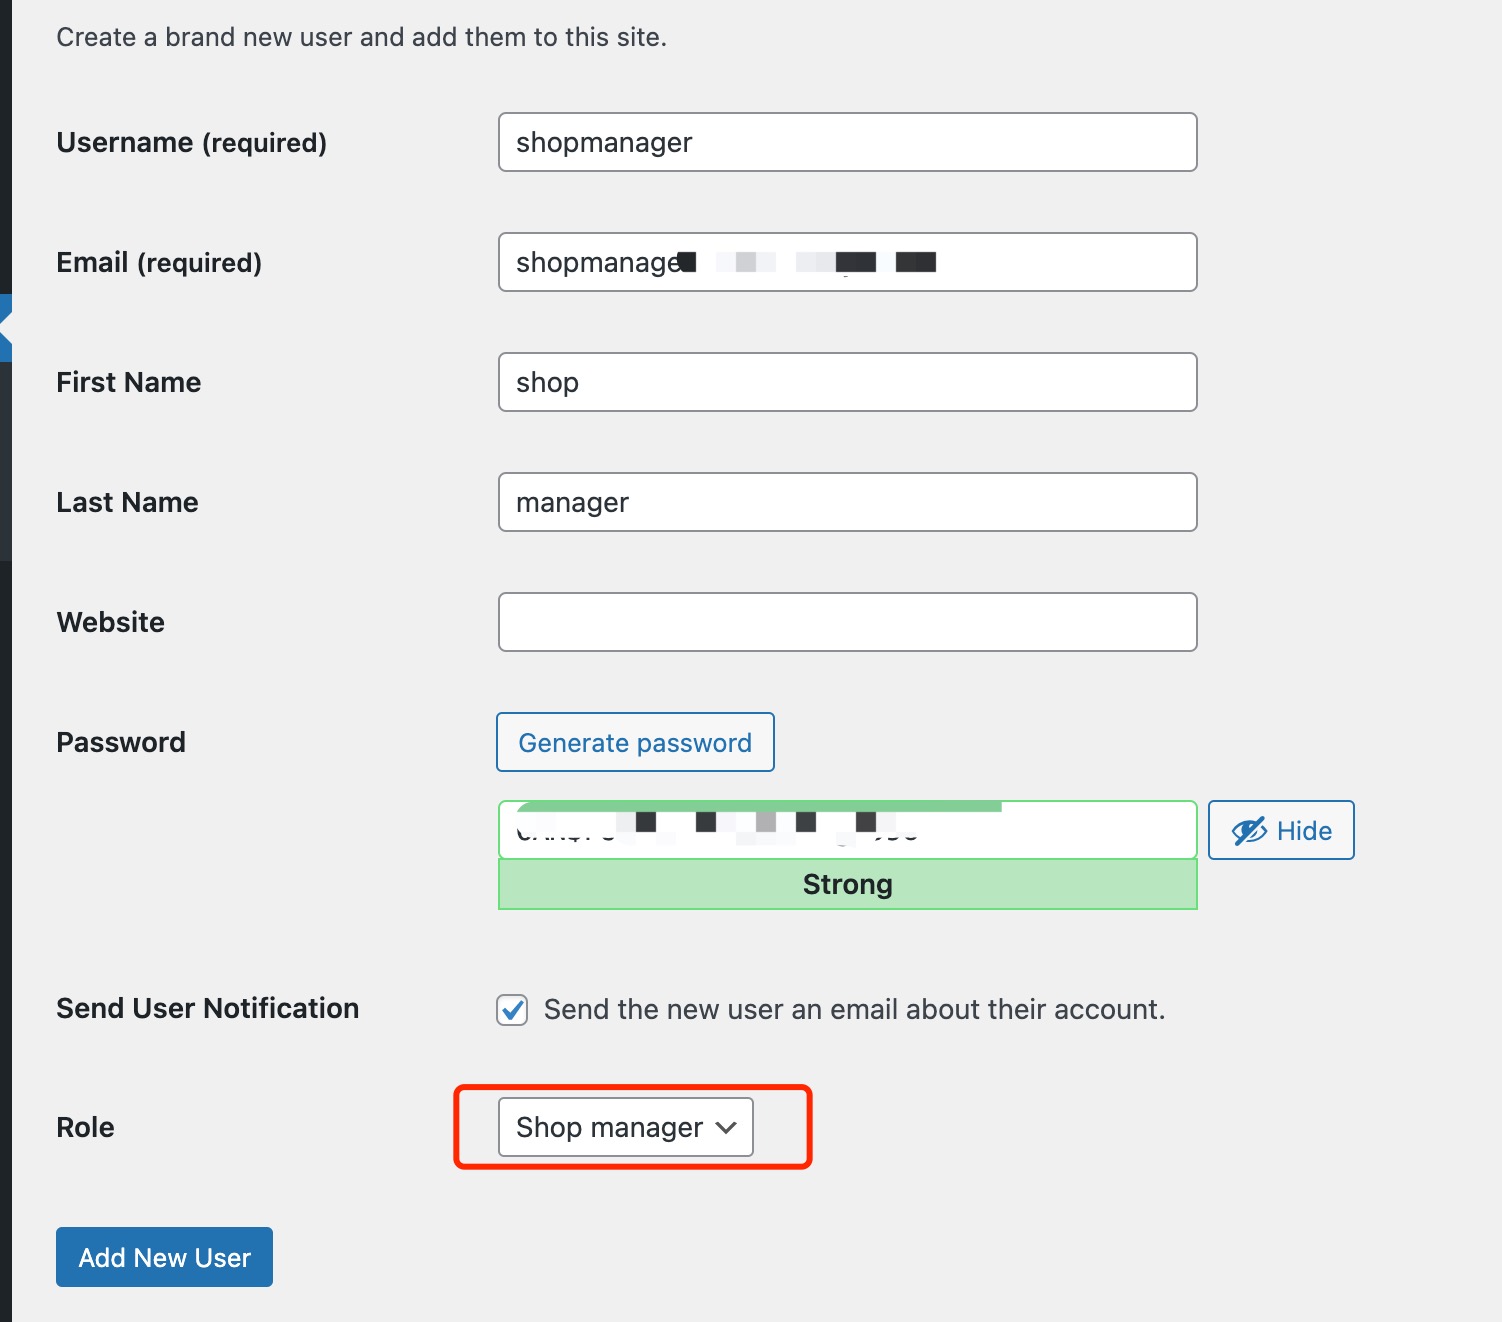Click the checkmark in the notification checkbox
Image resolution: width=1502 pixels, height=1322 pixels.
tap(511, 1010)
